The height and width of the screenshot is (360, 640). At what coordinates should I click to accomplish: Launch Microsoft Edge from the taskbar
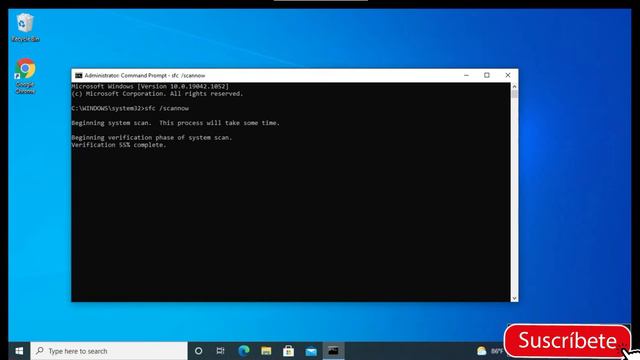point(244,351)
